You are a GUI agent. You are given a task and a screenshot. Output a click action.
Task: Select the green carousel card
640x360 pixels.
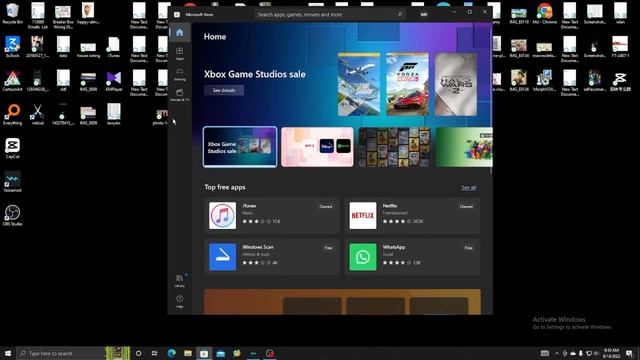(x=464, y=147)
